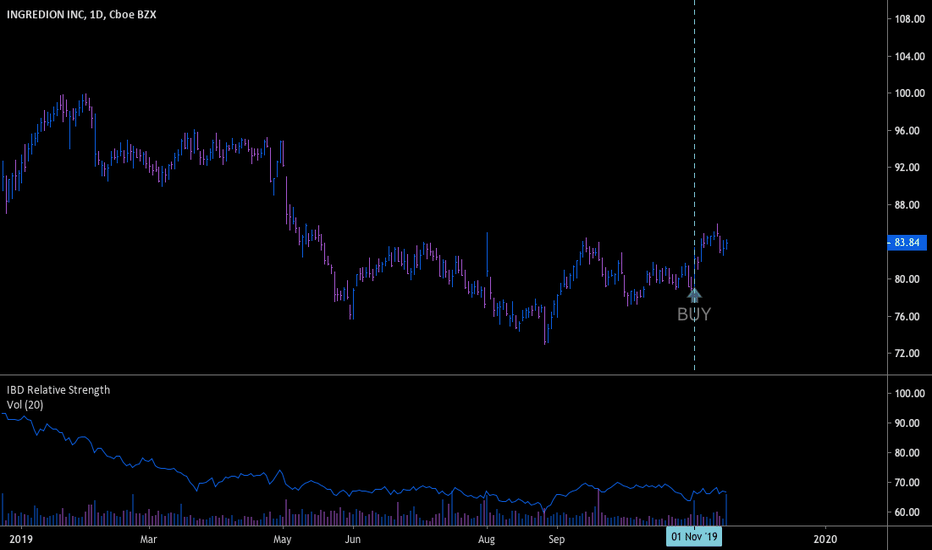Click the Vol (20) indicator label
Image resolution: width=932 pixels, height=550 pixels.
pos(25,405)
